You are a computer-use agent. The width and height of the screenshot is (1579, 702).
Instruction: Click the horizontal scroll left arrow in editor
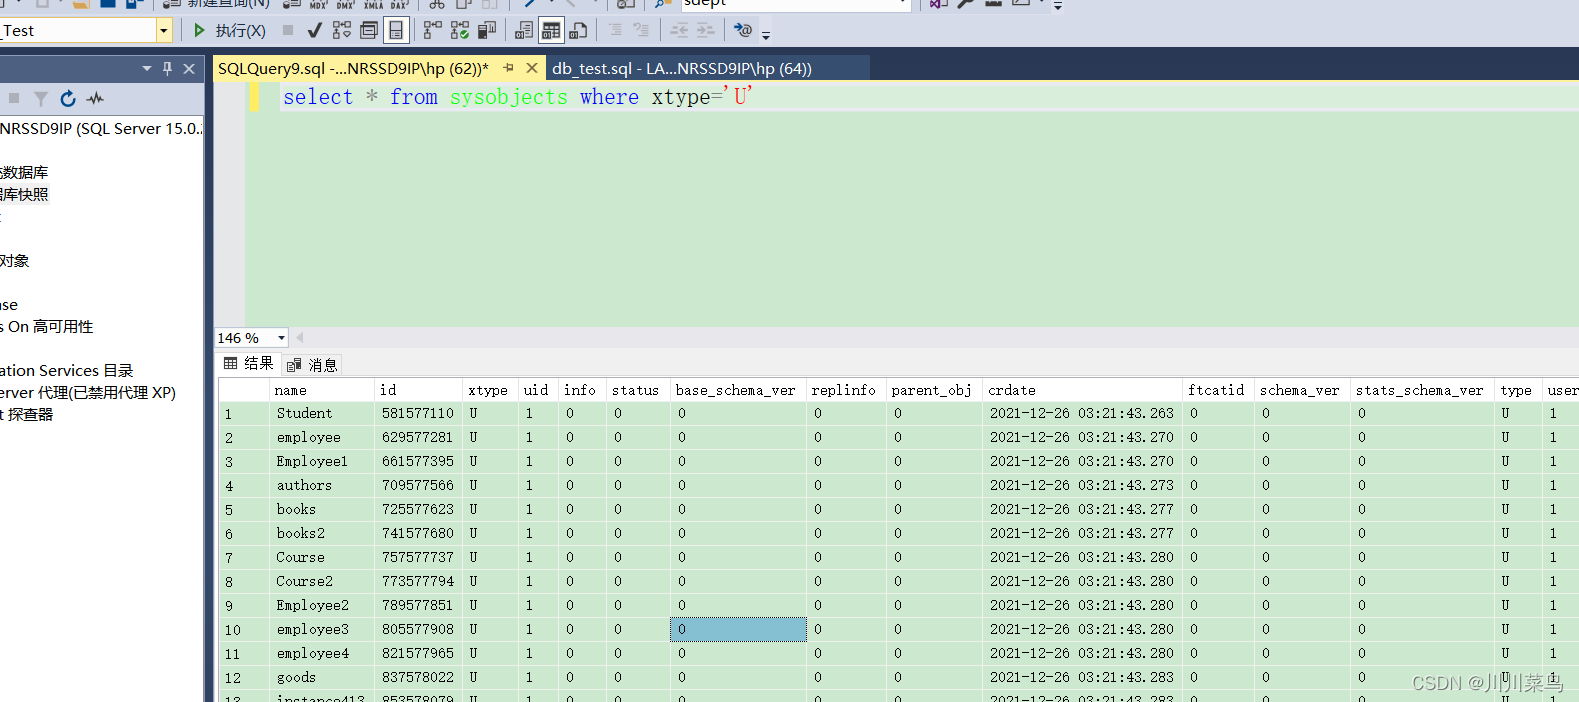pos(300,338)
